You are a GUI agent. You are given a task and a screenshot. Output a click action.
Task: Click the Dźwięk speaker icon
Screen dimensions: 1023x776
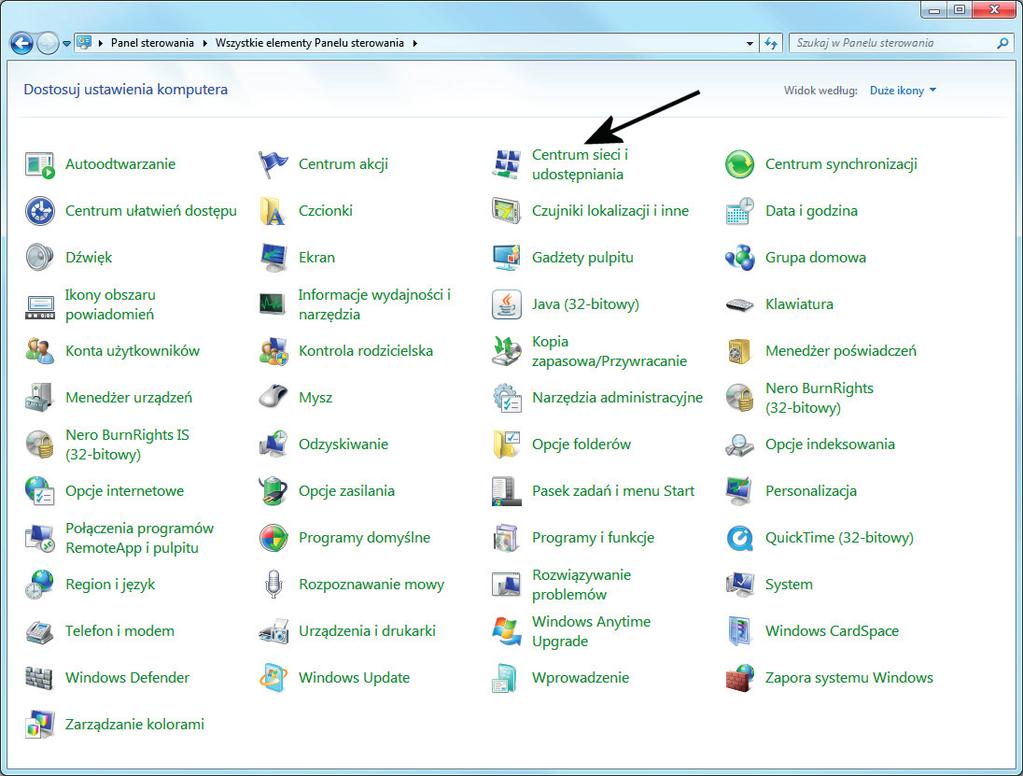pyautogui.click(x=40, y=258)
